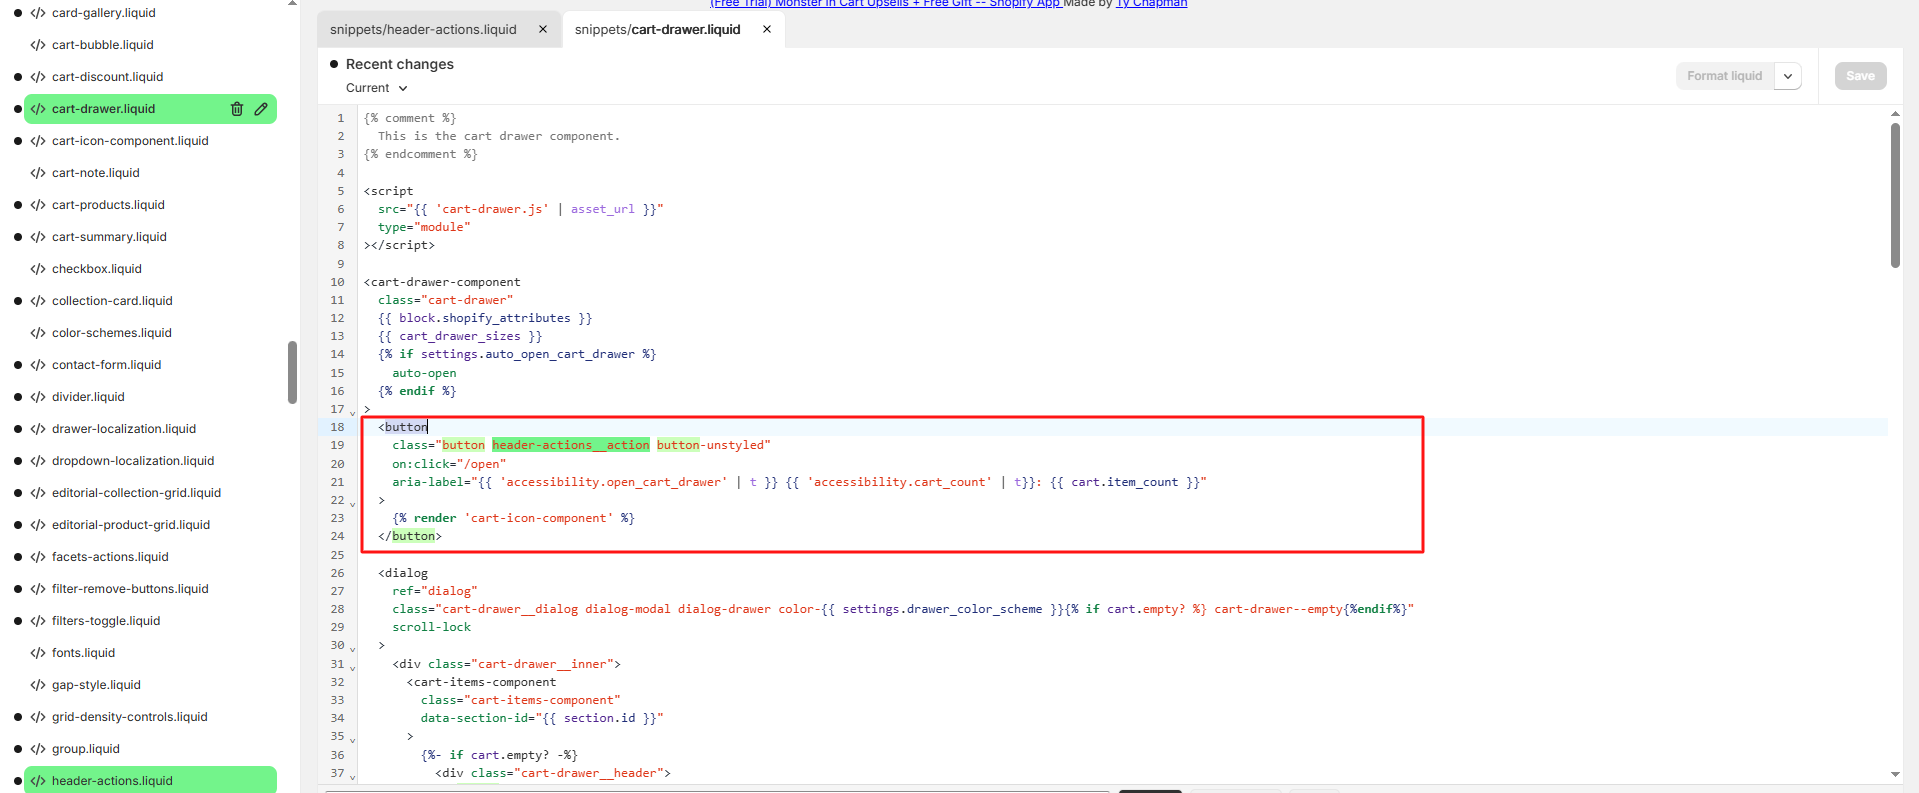1919x793 pixels.
Task: Fold the code at line 22
Action: pyautogui.click(x=353, y=503)
